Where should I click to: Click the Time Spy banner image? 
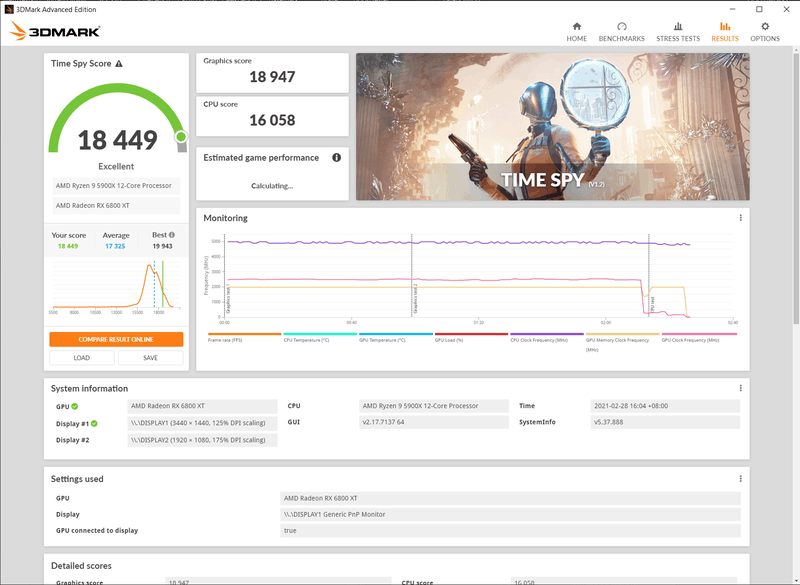[x=552, y=125]
